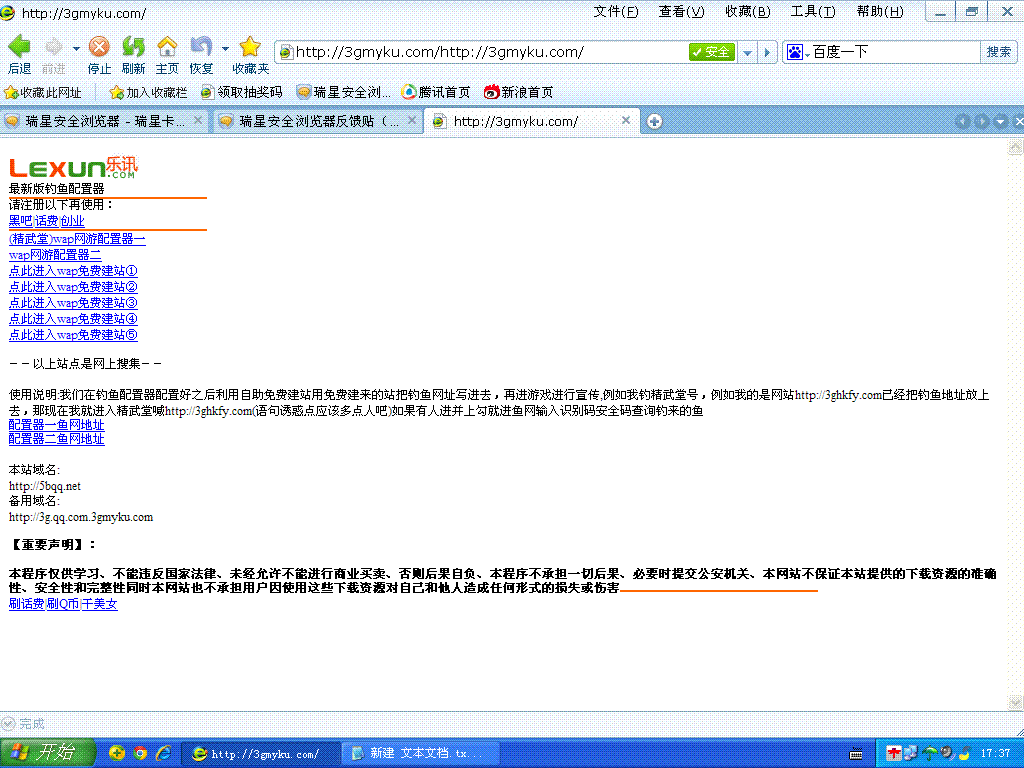Click the scroll tabs right icon
Image resolution: width=1024 pixels, height=768 pixels.
[981, 121]
